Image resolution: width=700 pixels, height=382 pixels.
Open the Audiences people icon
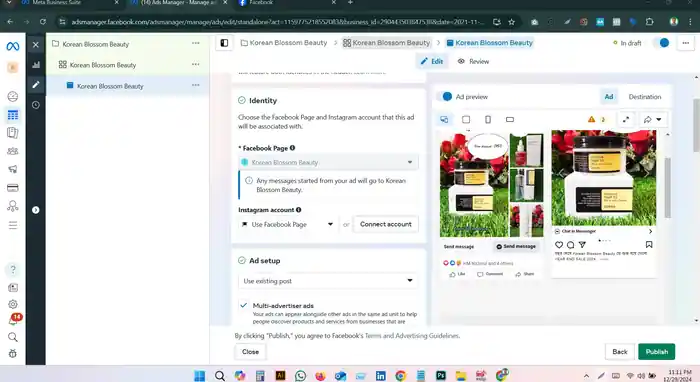[x=12, y=151]
